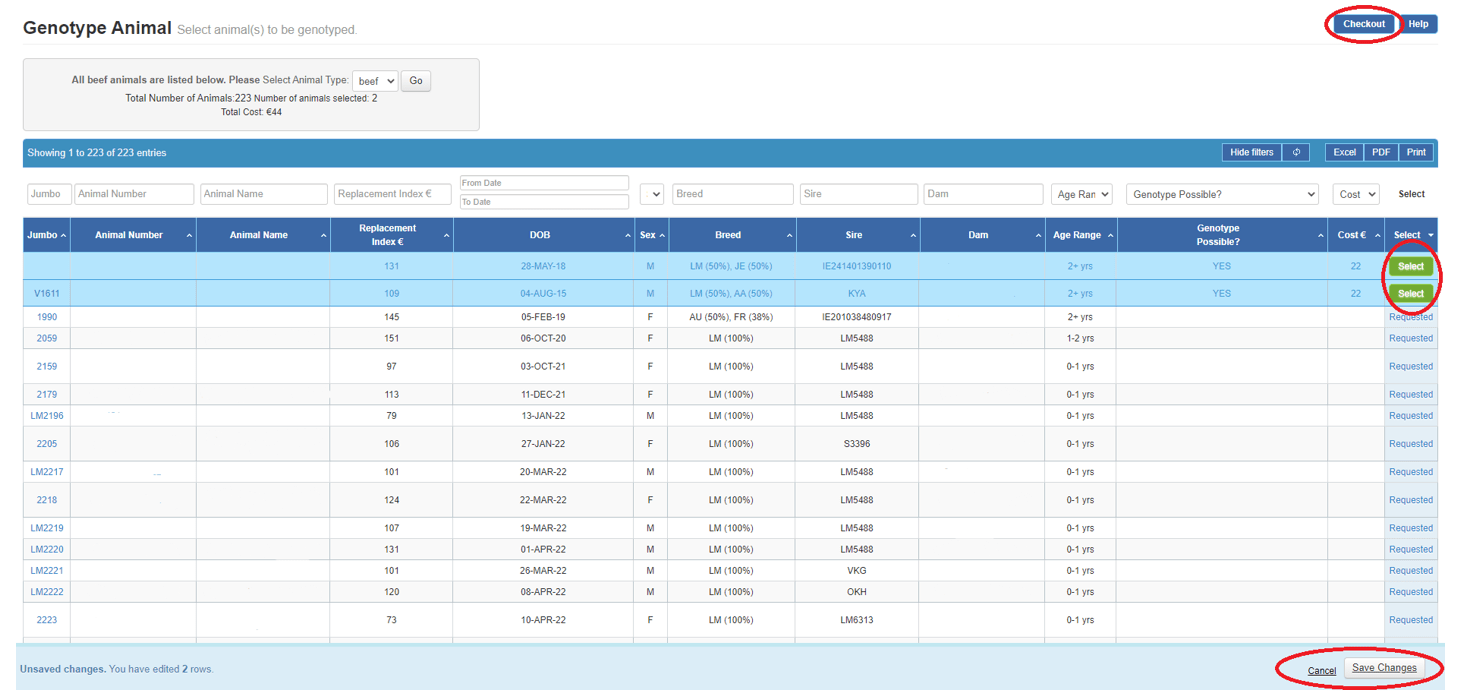
Task: Click Hide filters button
Action: point(1252,152)
